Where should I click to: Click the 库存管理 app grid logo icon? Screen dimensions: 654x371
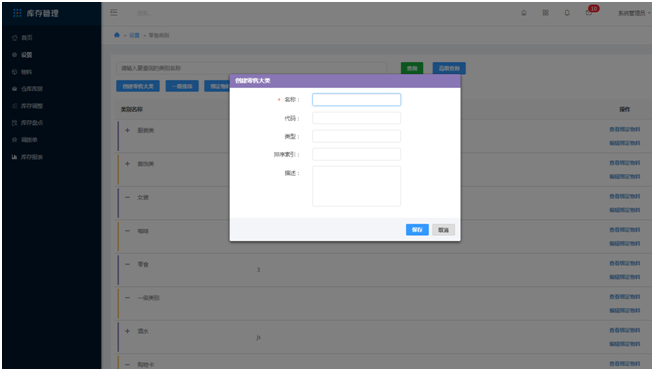pyautogui.click(x=17, y=13)
